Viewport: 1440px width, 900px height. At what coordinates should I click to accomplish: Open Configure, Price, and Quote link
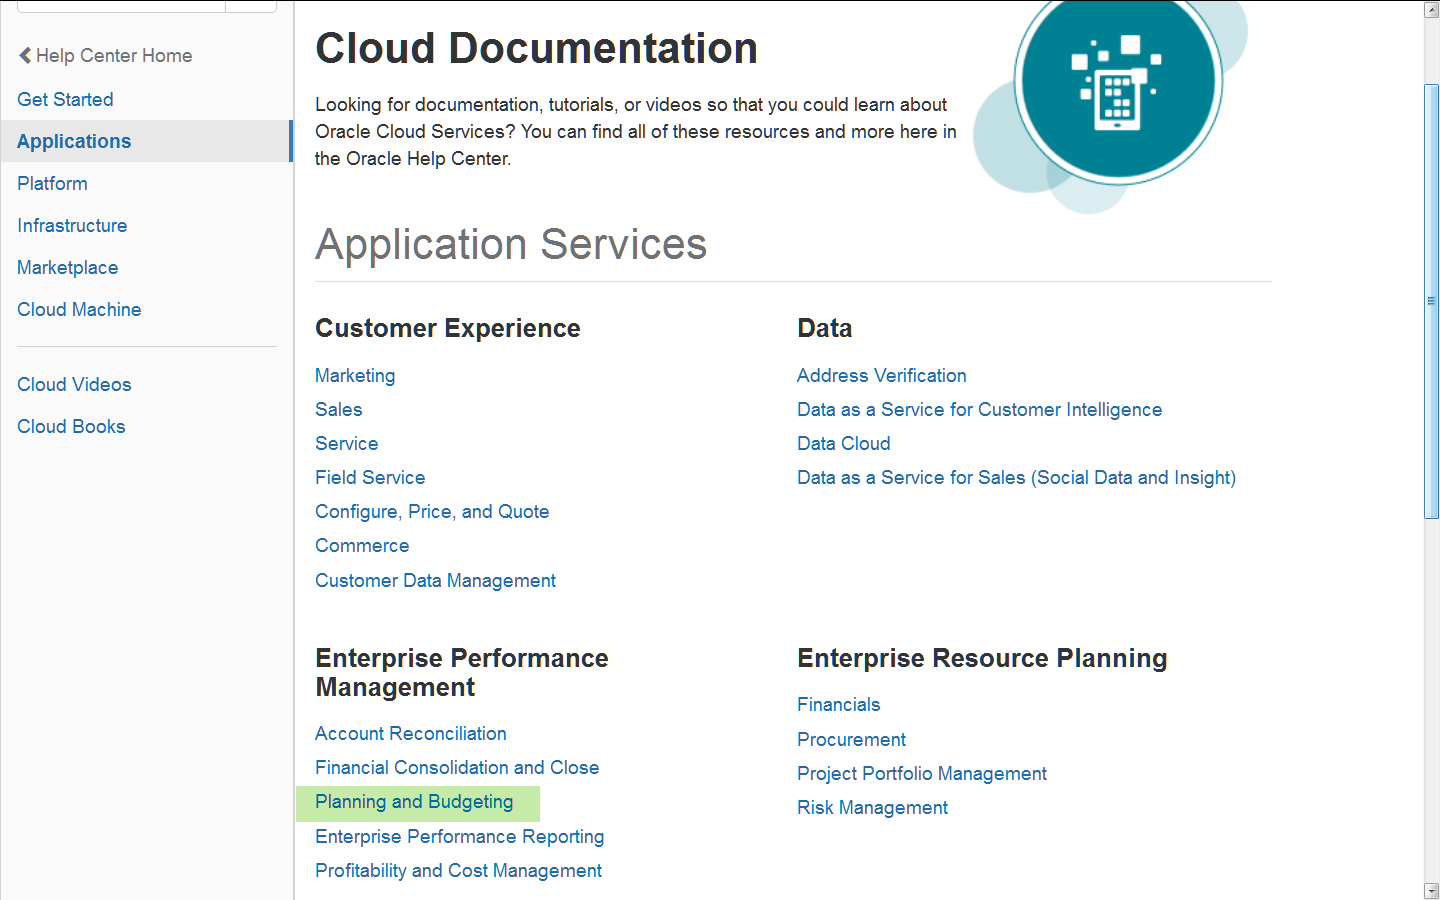[432, 511]
